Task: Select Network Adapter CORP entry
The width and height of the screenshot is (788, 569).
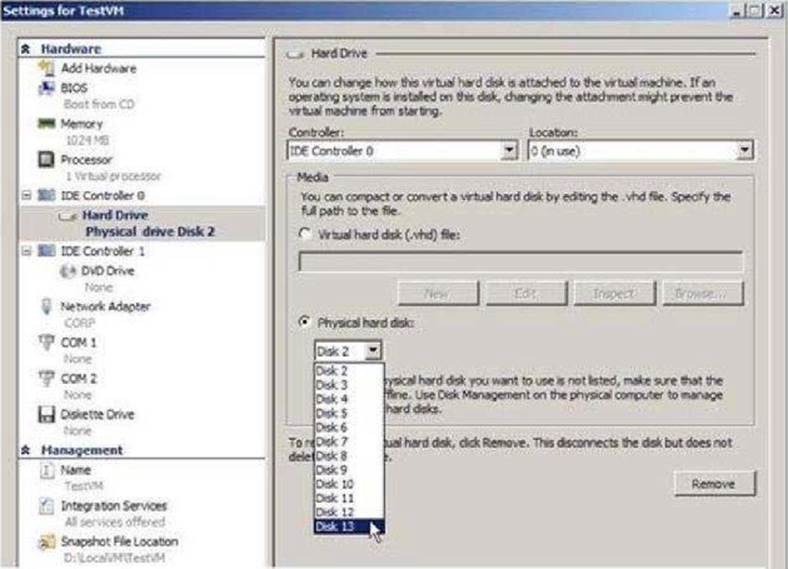Action: click(106, 314)
